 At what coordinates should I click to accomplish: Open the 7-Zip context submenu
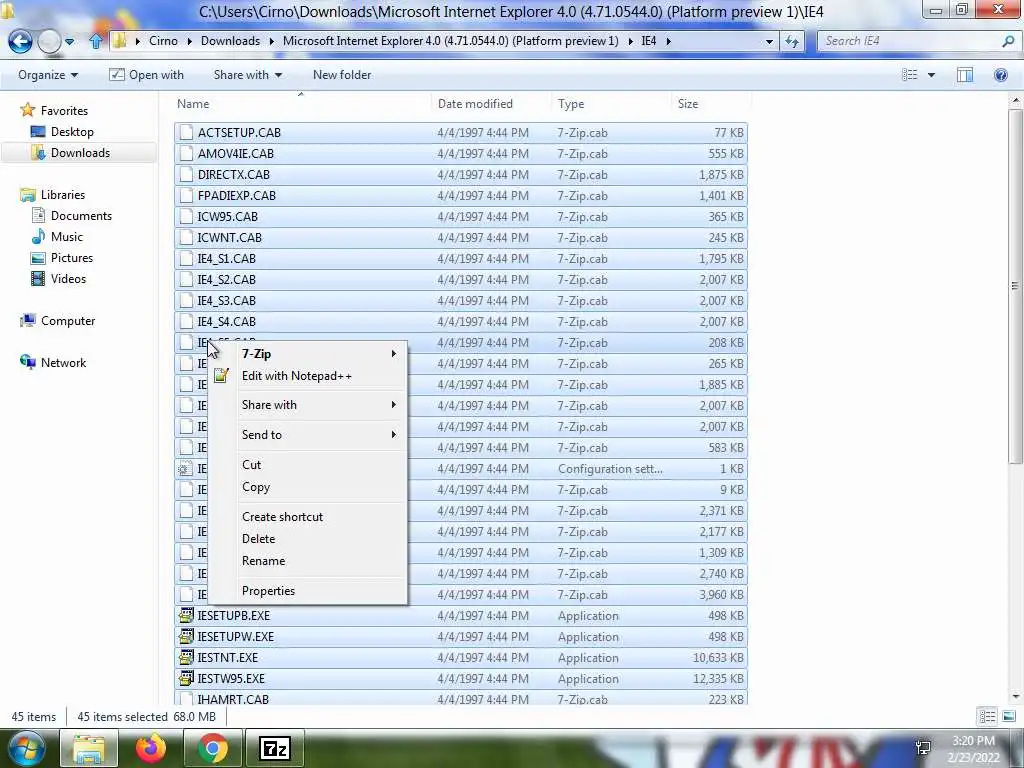[308, 354]
